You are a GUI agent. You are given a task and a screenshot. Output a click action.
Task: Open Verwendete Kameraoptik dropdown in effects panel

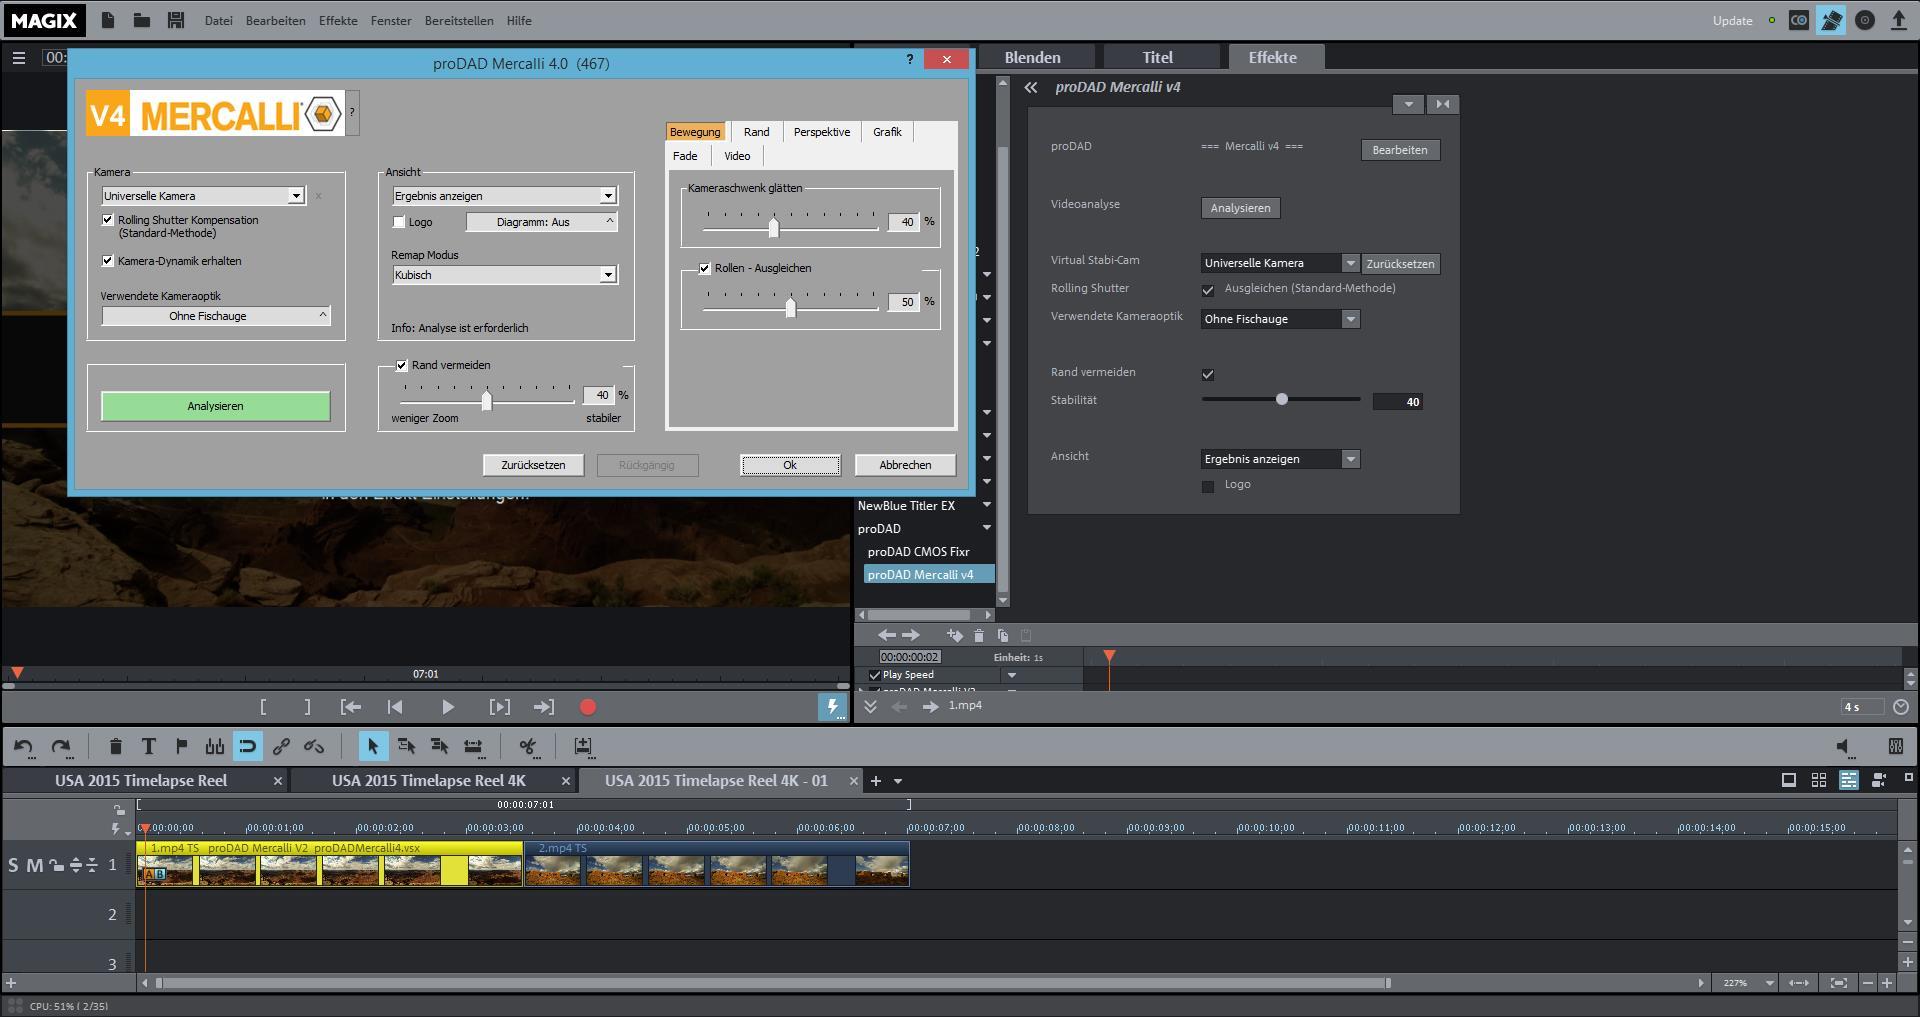tap(1350, 319)
